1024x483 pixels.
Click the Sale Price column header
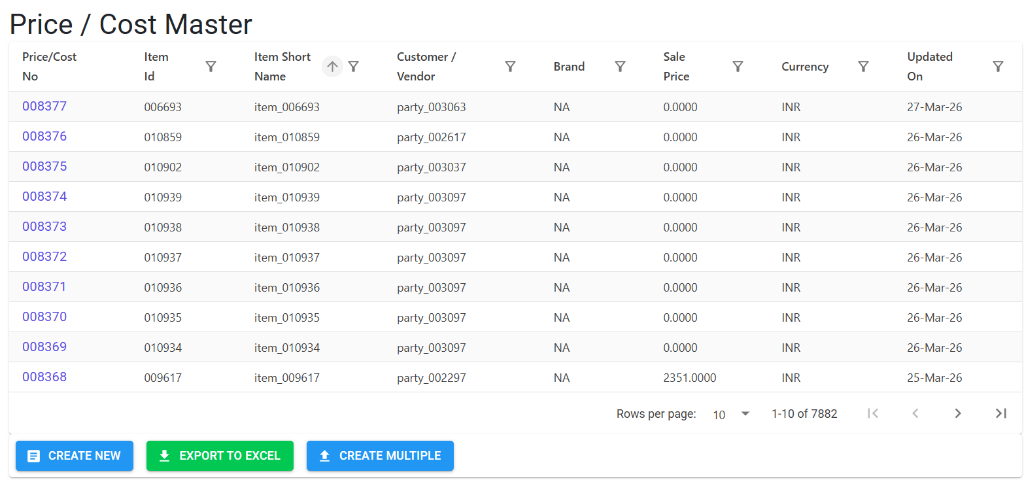676,67
